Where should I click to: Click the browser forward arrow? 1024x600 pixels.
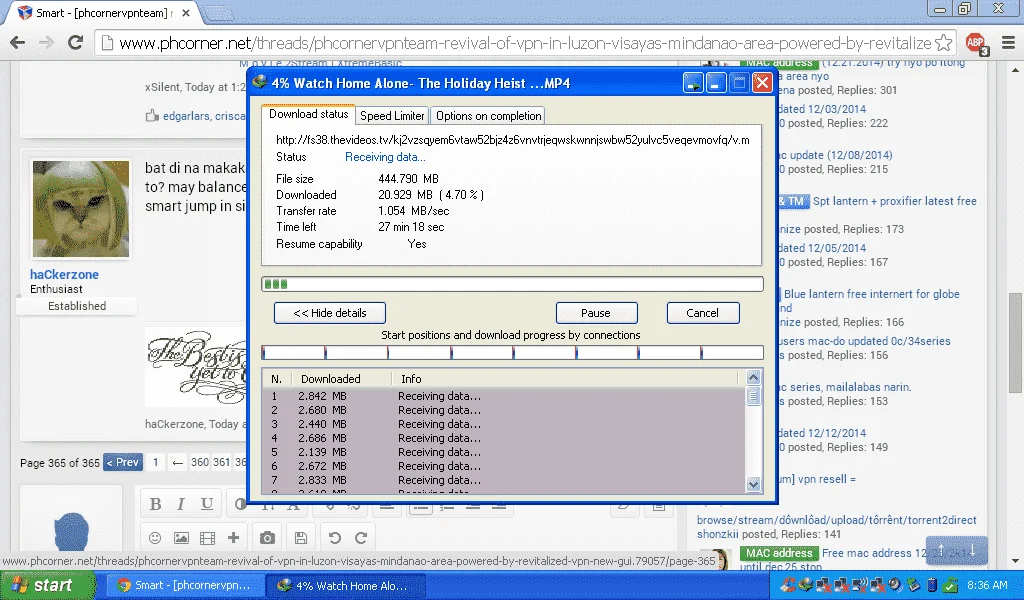tap(46, 43)
